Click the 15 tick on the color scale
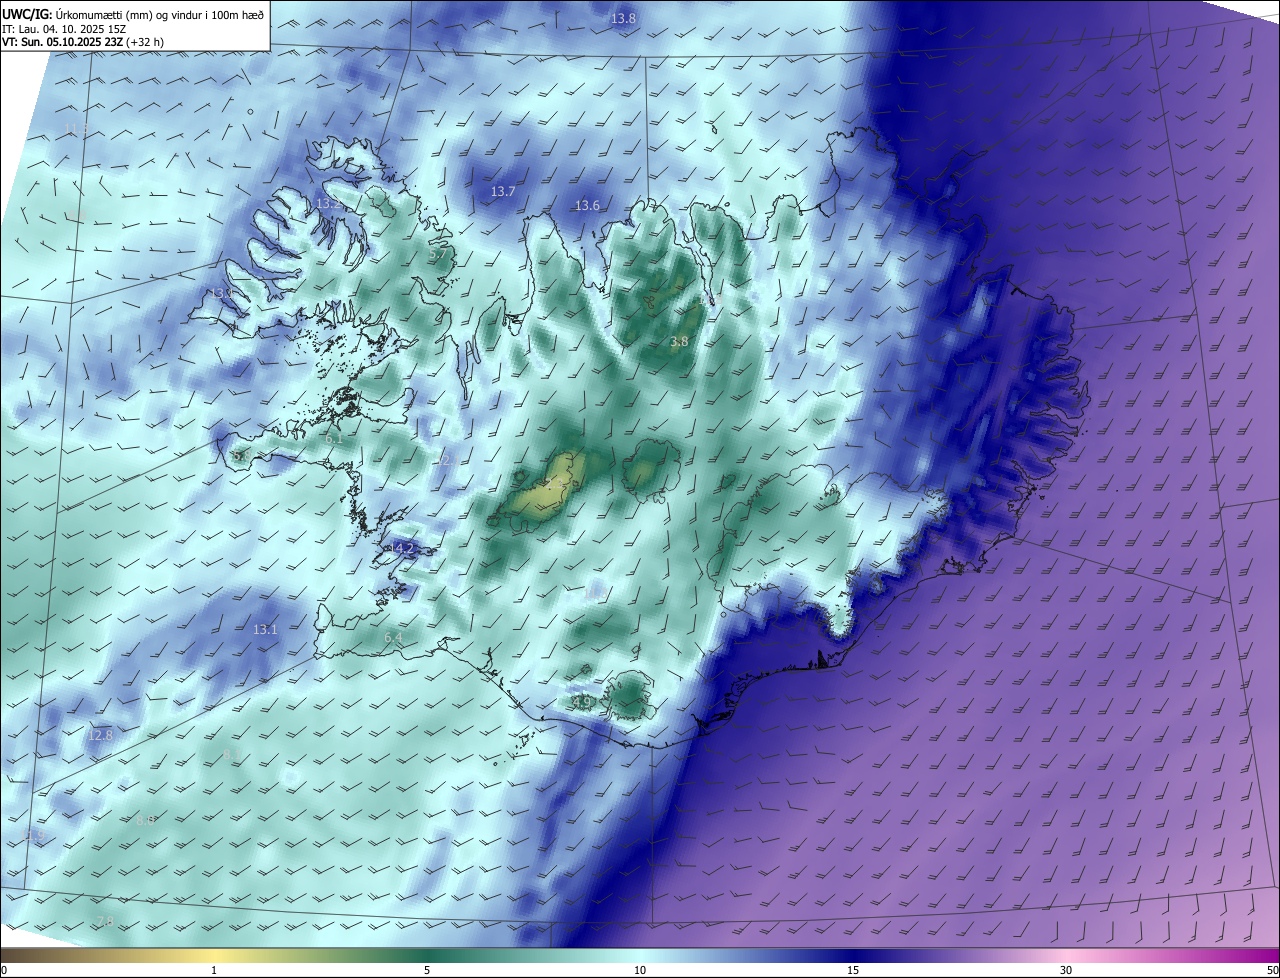The width and height of the screenshot is (1280, 978). coord(853,970)
